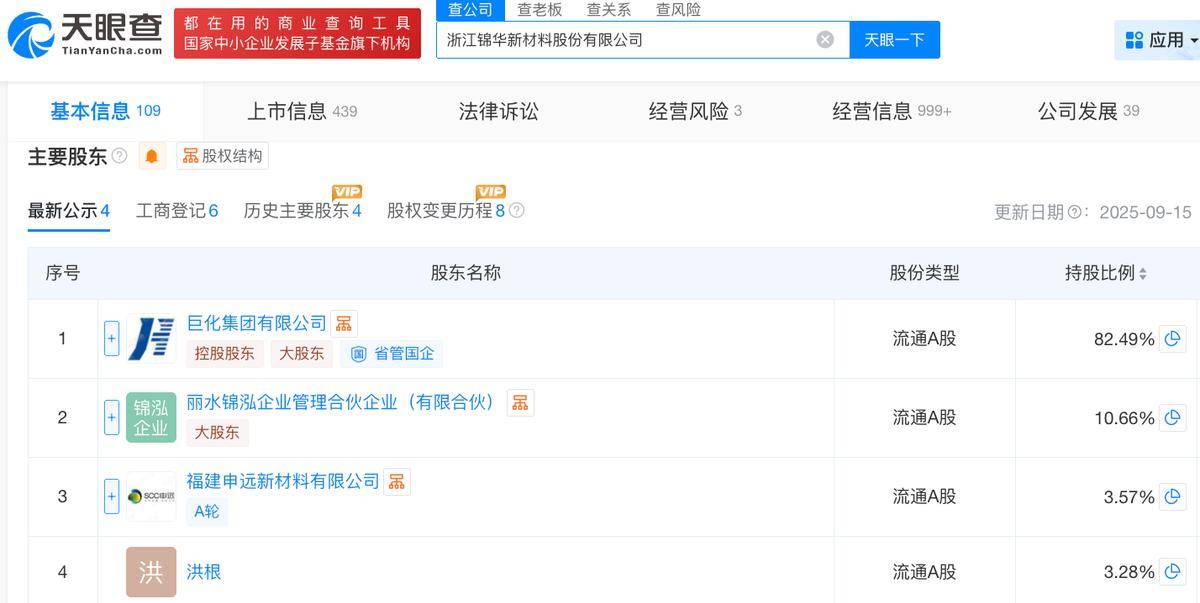Click the 天眼一下 search button

pyautogui.click(x=894, y=39)
